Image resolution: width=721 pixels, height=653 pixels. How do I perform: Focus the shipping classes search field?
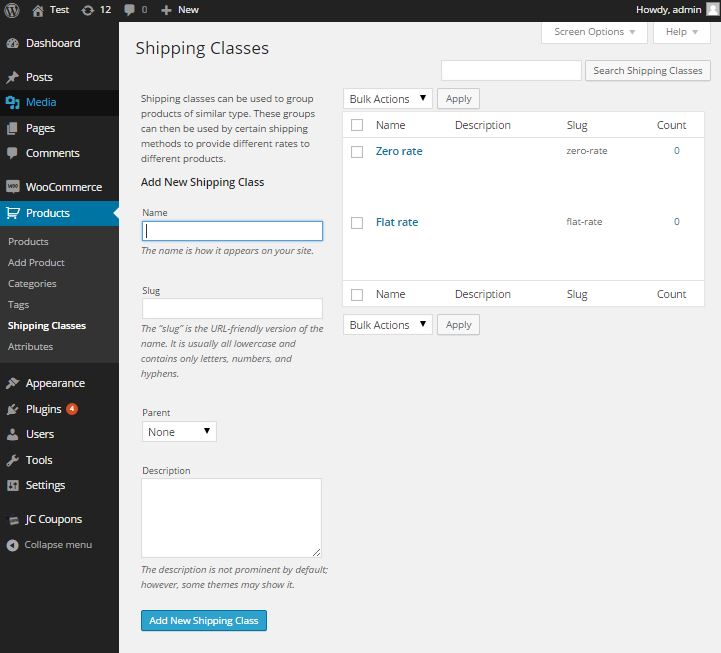pyautogui.click(x=511, y=71)
